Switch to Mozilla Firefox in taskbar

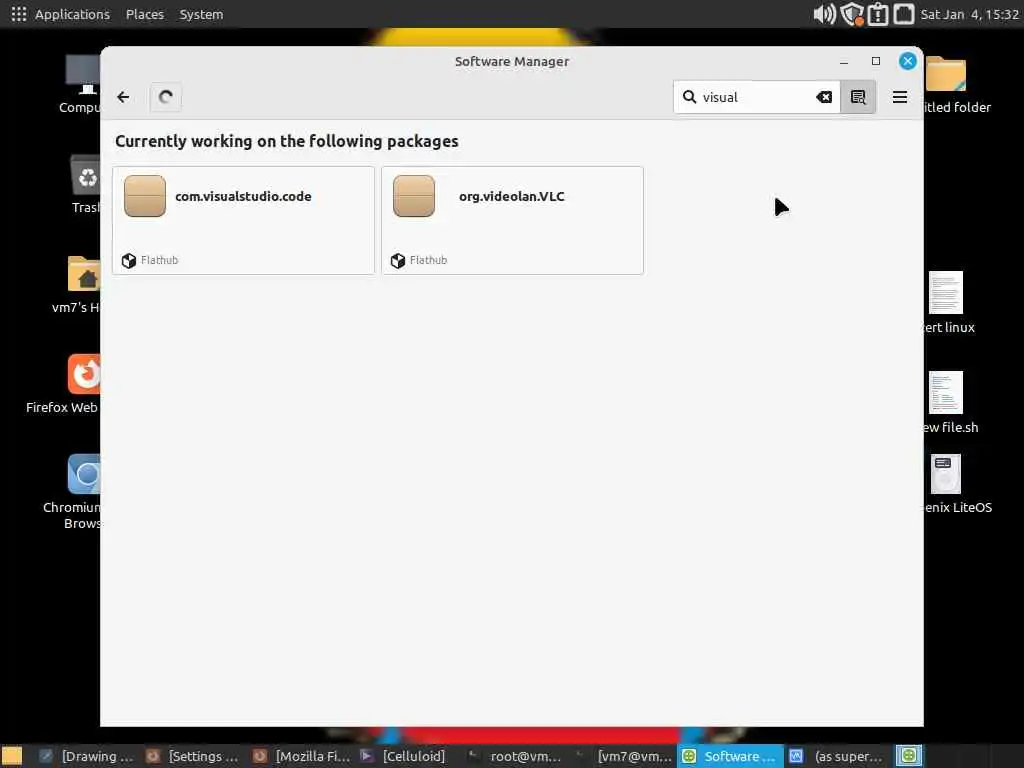pyautogui.click(x=301, y=756)
